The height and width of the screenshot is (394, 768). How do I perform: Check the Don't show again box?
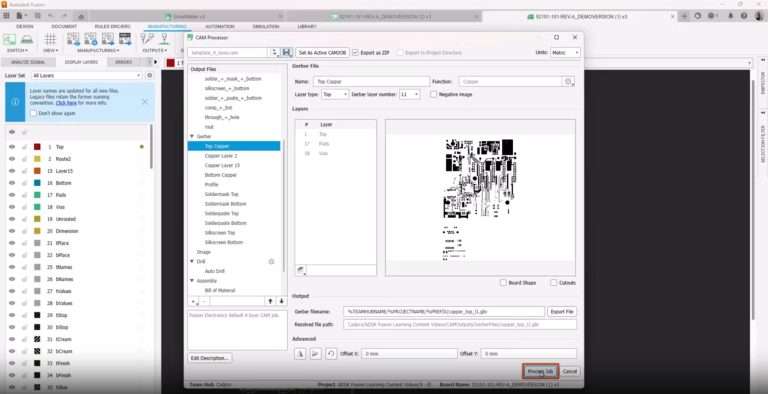33,113
